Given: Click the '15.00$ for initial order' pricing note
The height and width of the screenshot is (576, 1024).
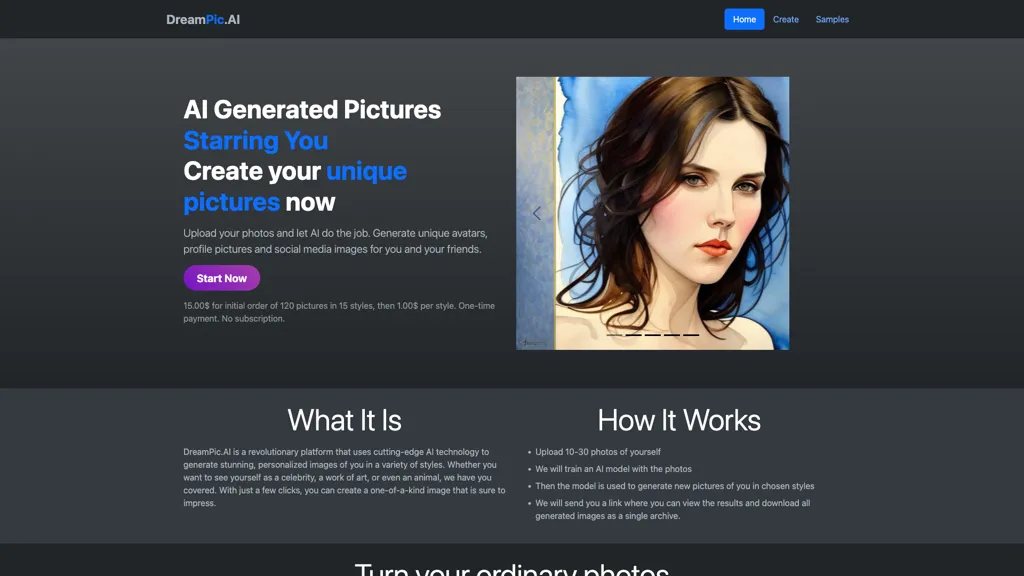Looking at the screenshot, I should (339, 312).
